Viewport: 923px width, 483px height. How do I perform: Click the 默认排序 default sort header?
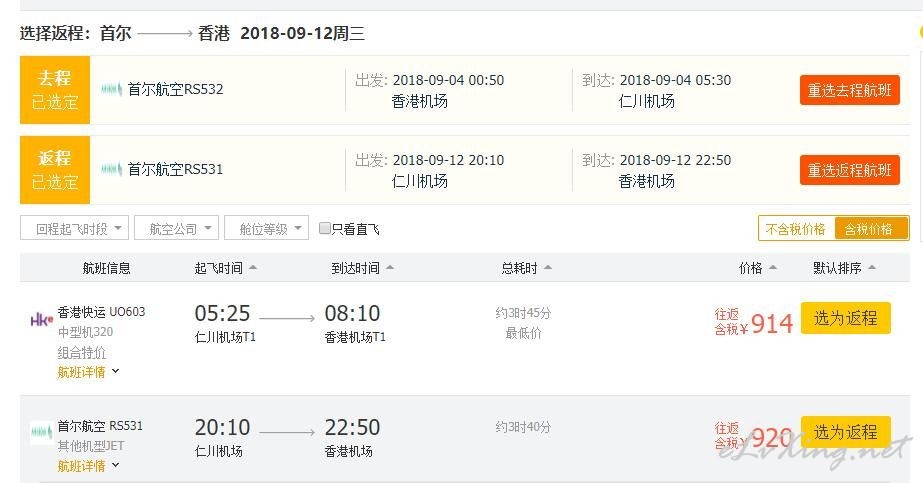point(844,268)
